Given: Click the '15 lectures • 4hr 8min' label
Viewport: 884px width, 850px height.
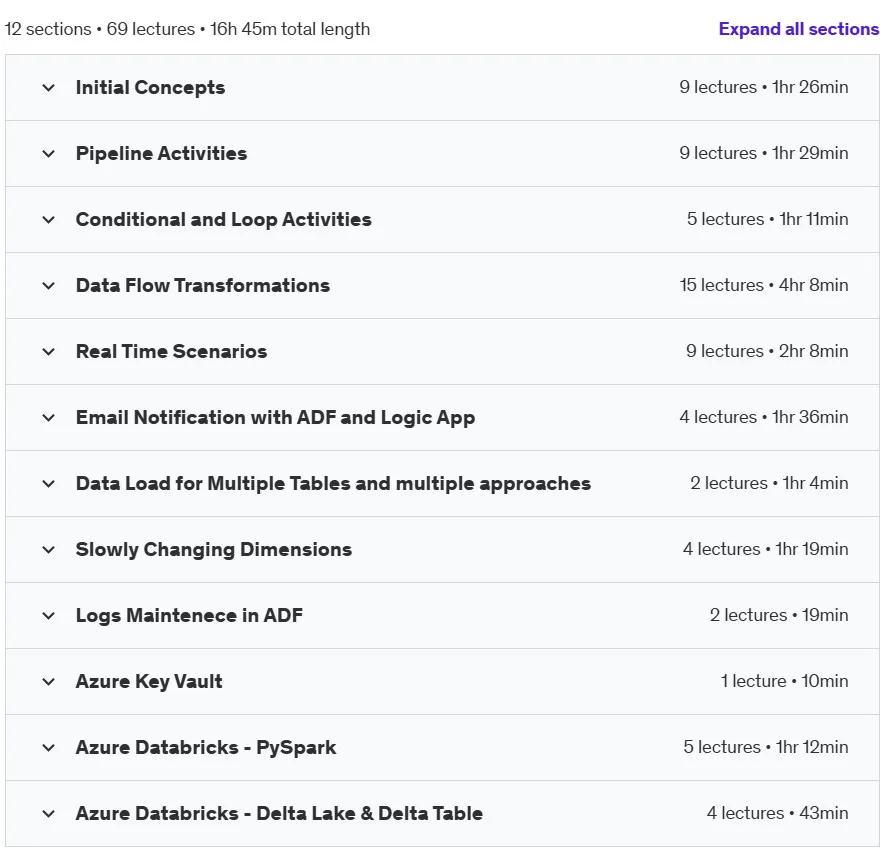Looking at the screenshot, I should pos(764,285).
